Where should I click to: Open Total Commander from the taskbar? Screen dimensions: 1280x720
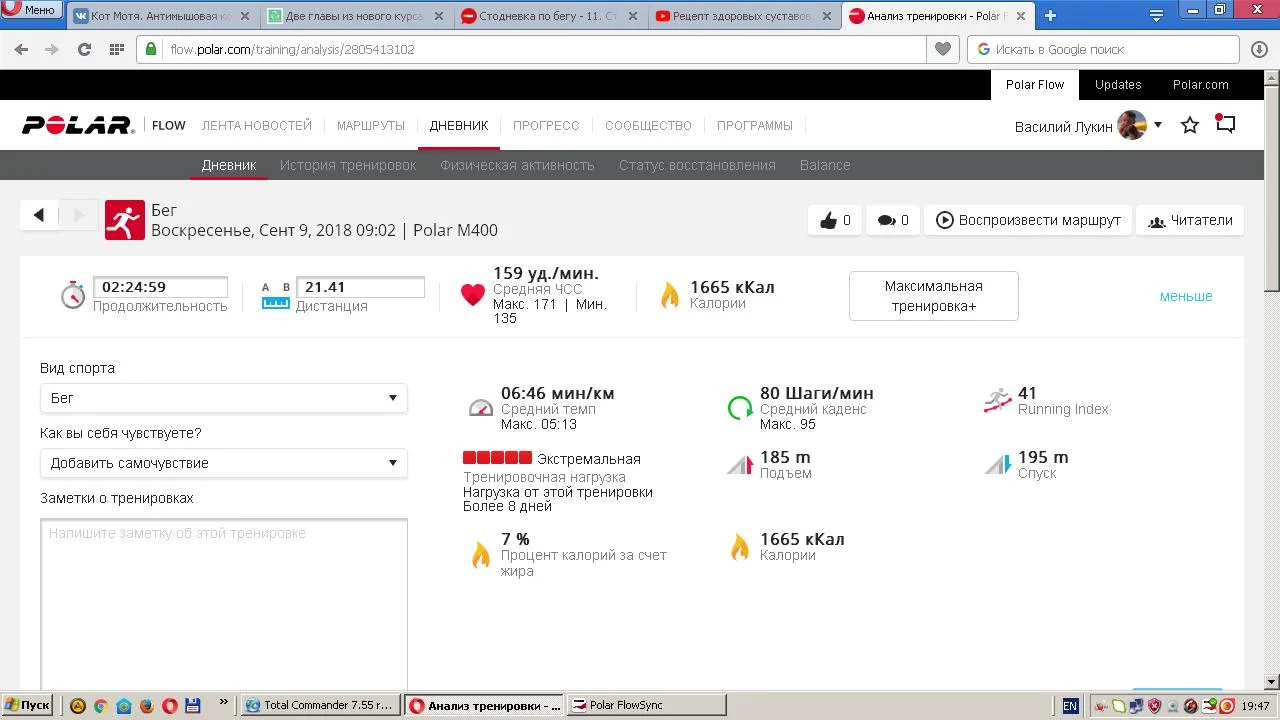(x=320, y=705)
